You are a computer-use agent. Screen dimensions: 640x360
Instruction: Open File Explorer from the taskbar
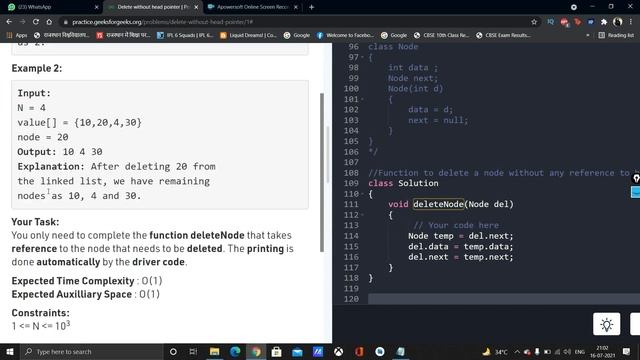[214, 351]
